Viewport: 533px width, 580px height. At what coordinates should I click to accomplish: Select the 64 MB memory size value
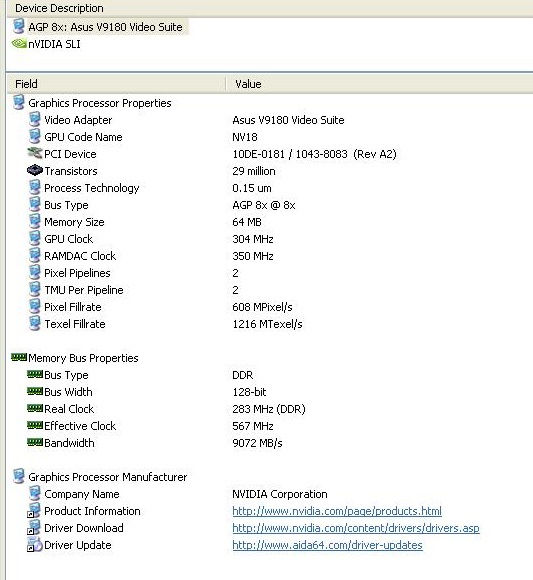point(247,222)
